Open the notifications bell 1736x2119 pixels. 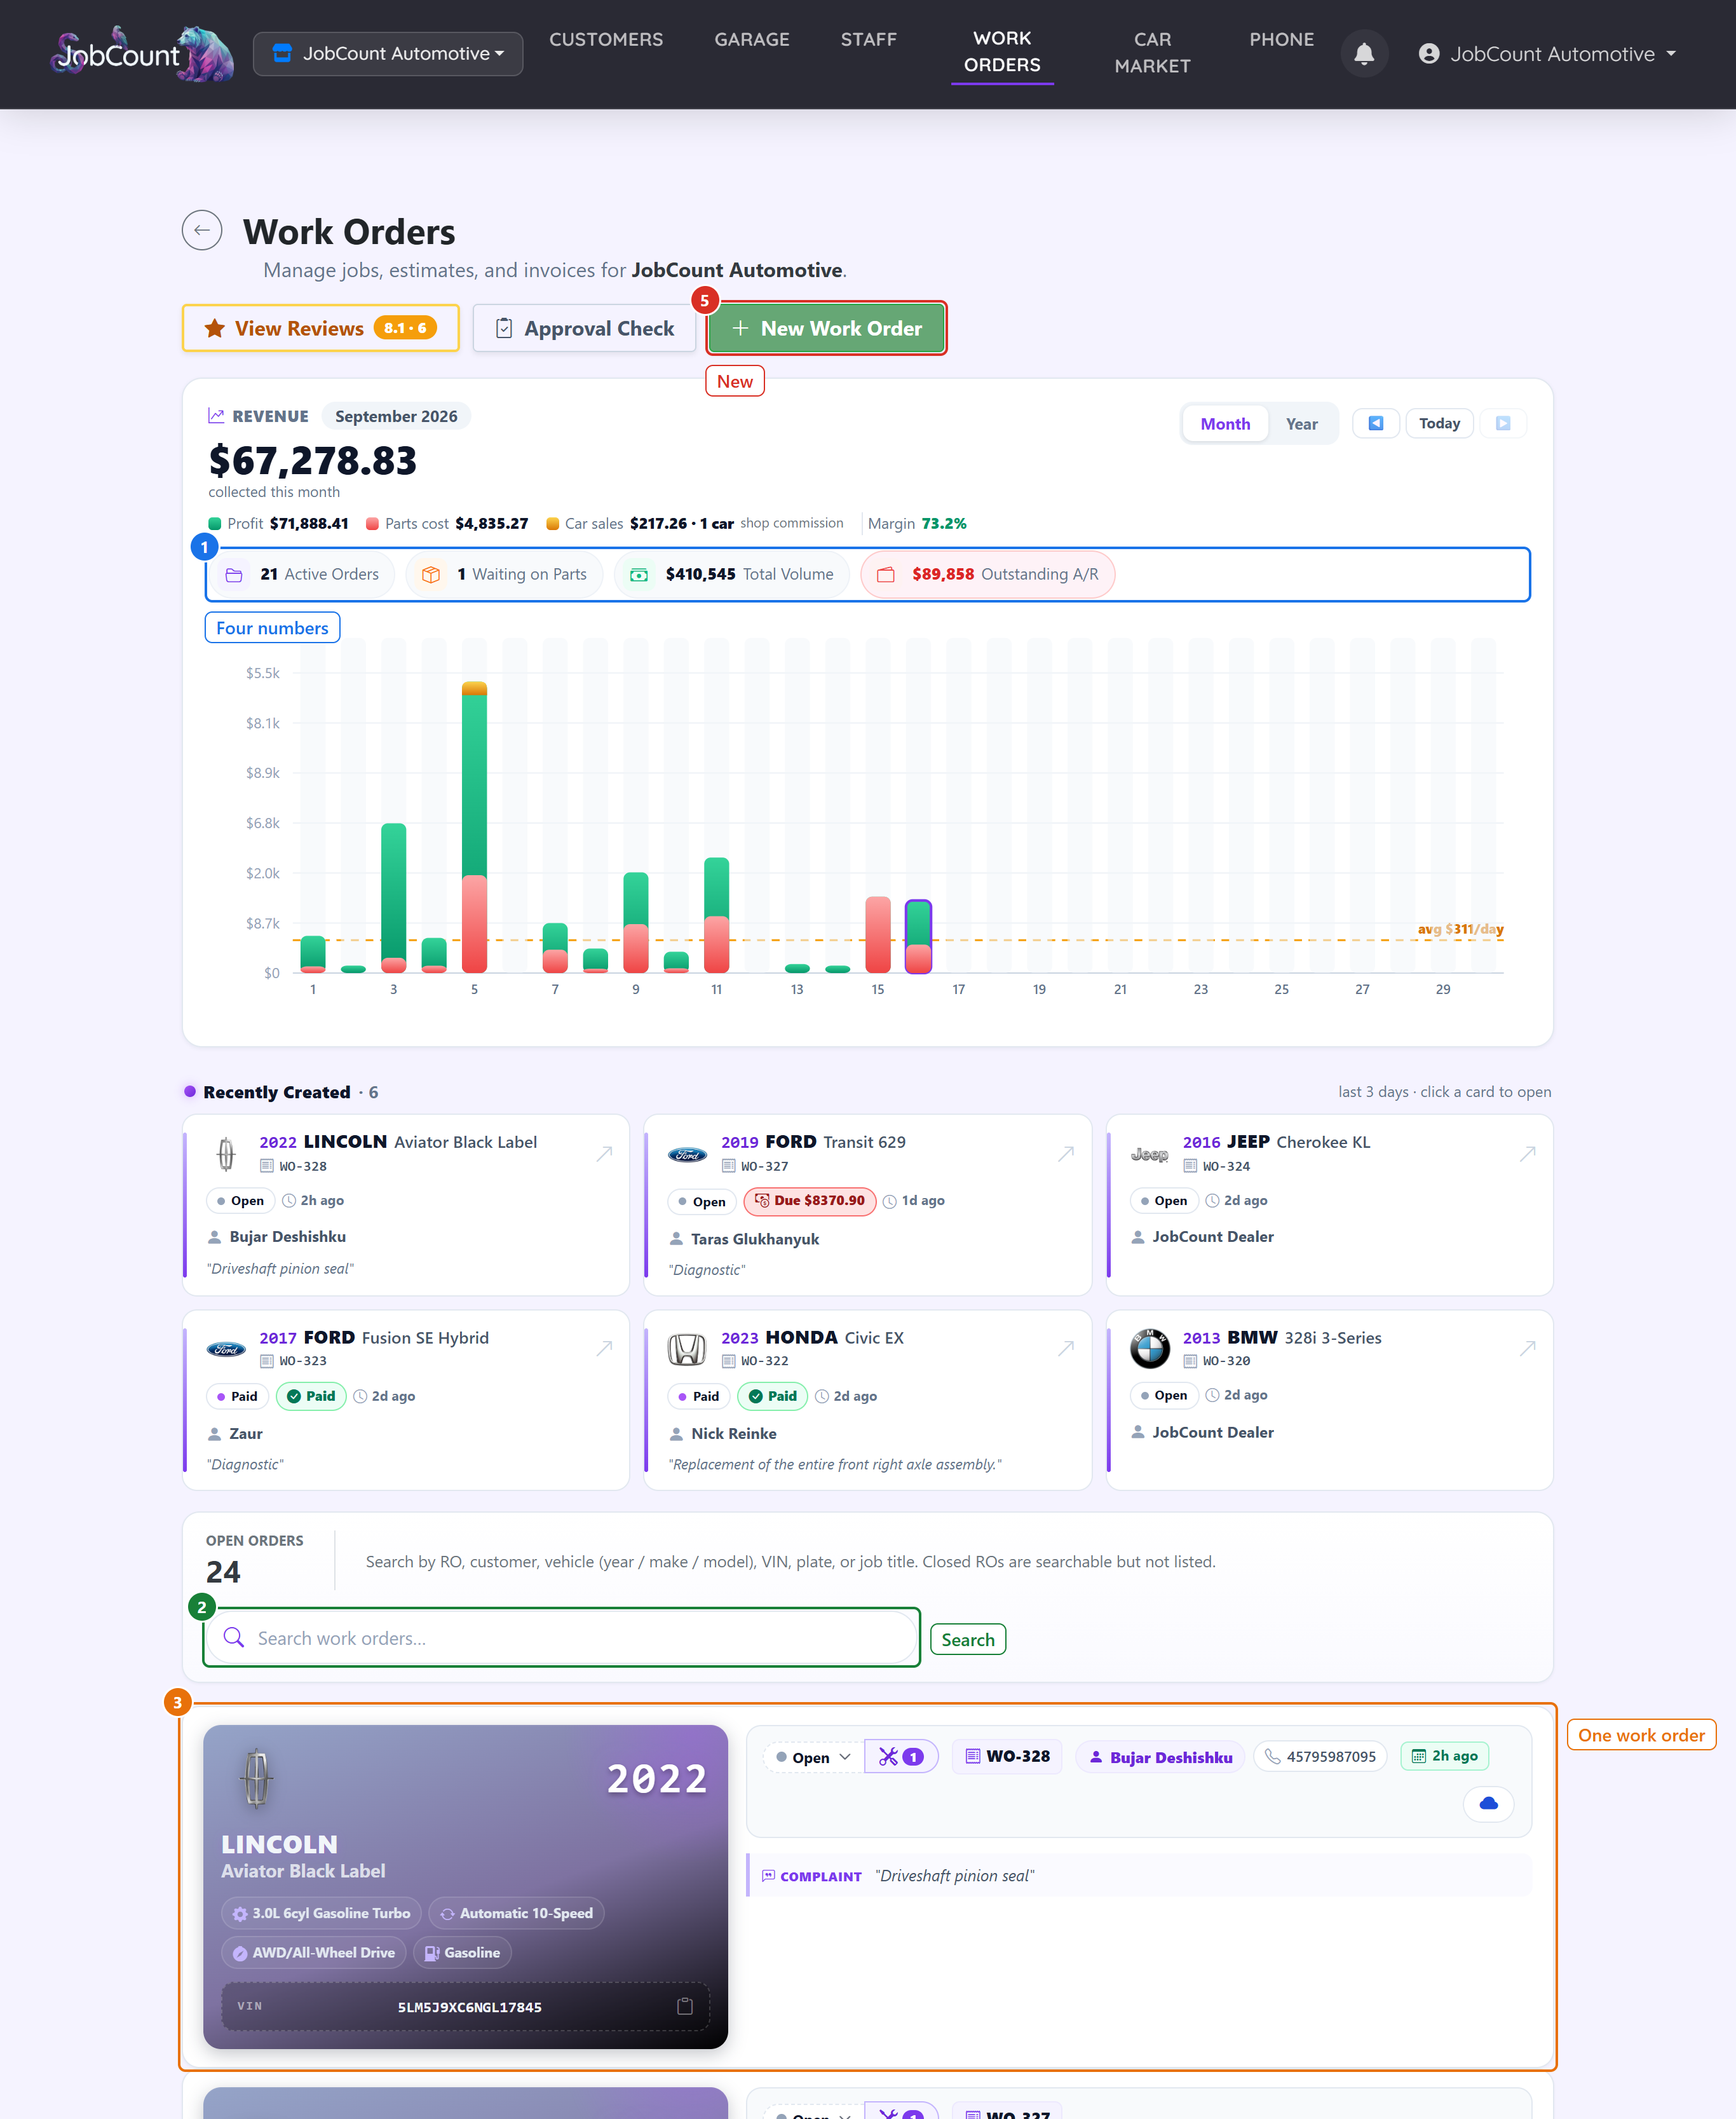coord(1363,54)
